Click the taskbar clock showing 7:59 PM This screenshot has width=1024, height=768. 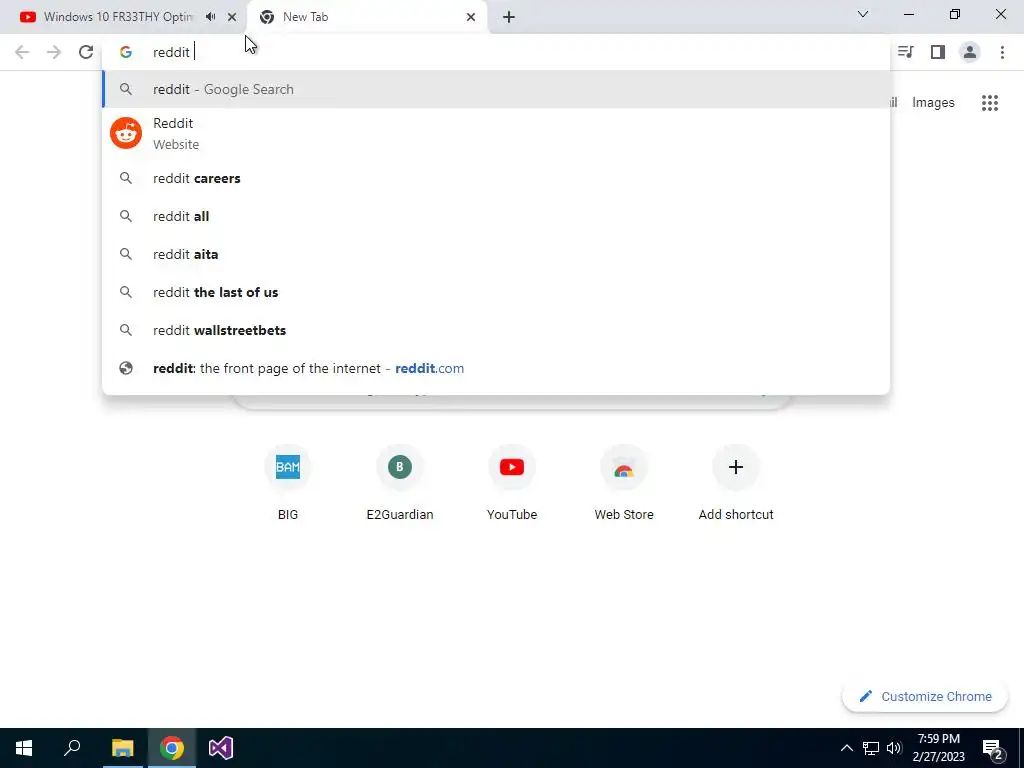938,748
